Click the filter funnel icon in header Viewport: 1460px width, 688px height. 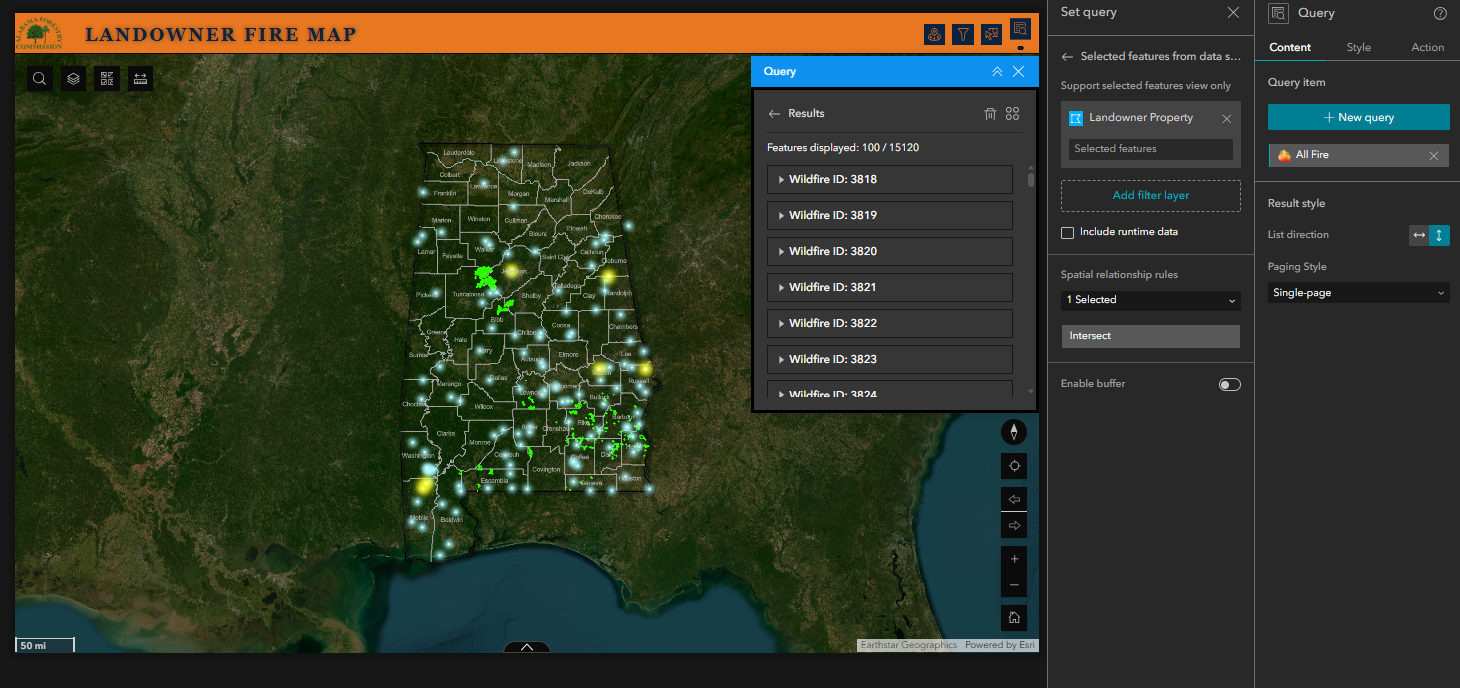click(x=962, y=35)
